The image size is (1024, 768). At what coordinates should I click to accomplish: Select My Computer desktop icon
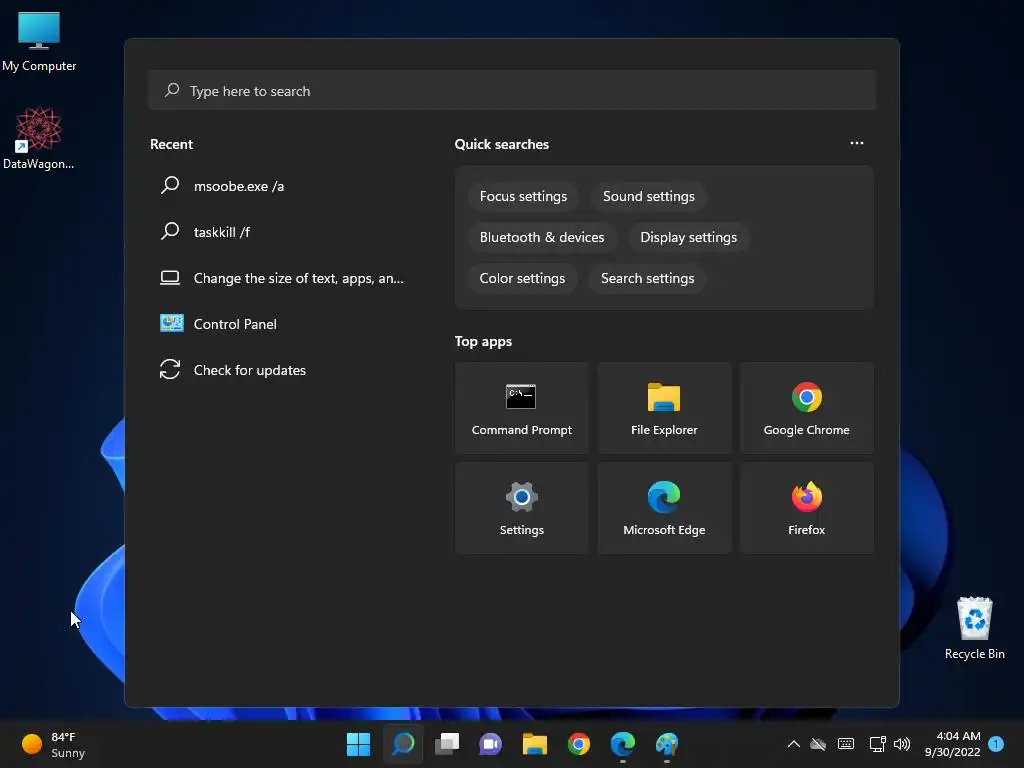pyautogui.click(x=39, y=40)
